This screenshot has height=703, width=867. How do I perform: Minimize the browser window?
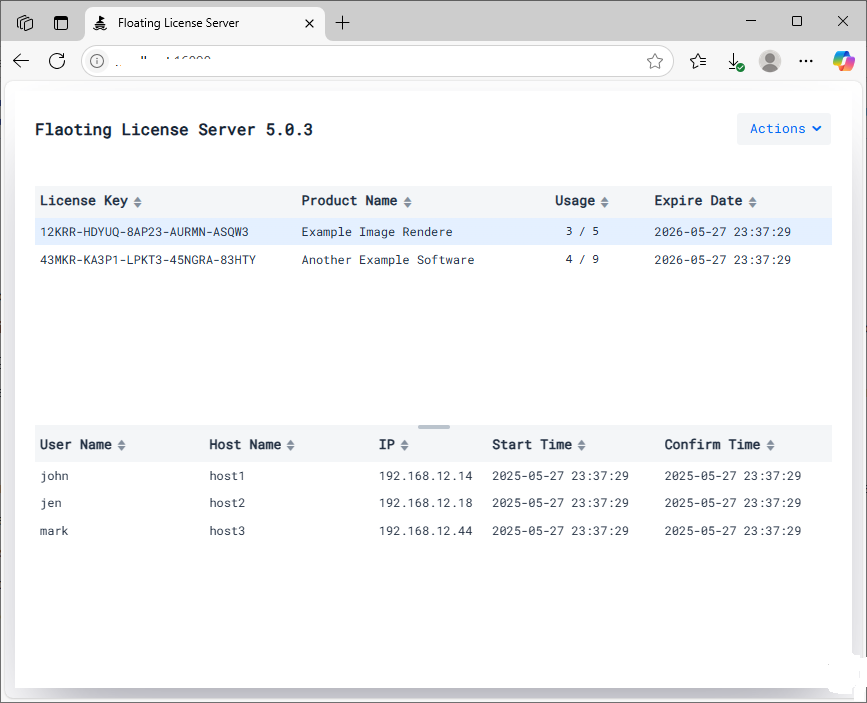[x=751, y=21]
